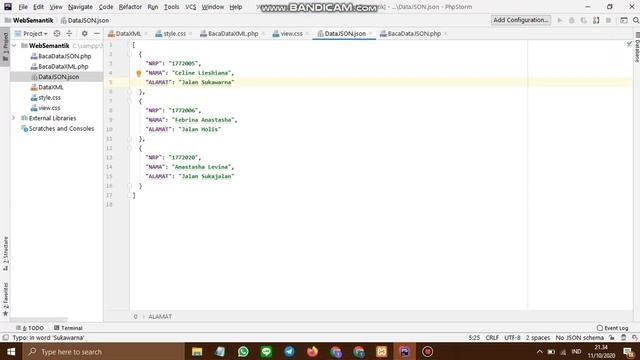Select view.css in project tree
The image size is (640, 360).
[49, 108]
